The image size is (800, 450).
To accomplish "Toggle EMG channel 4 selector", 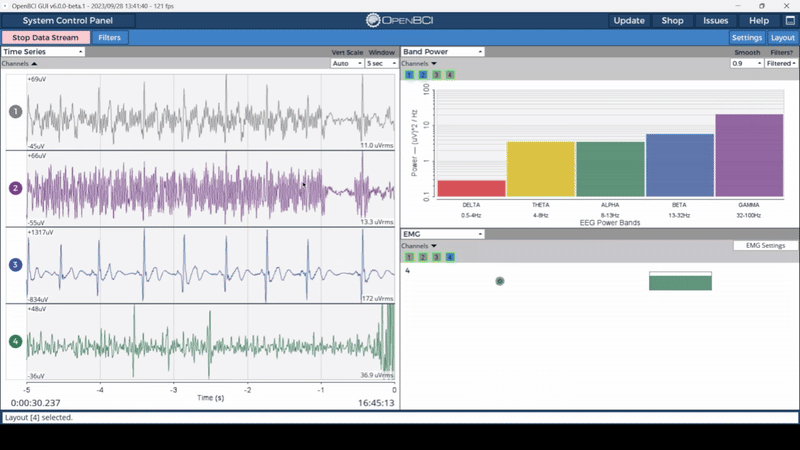I will [x=449, y=257].
